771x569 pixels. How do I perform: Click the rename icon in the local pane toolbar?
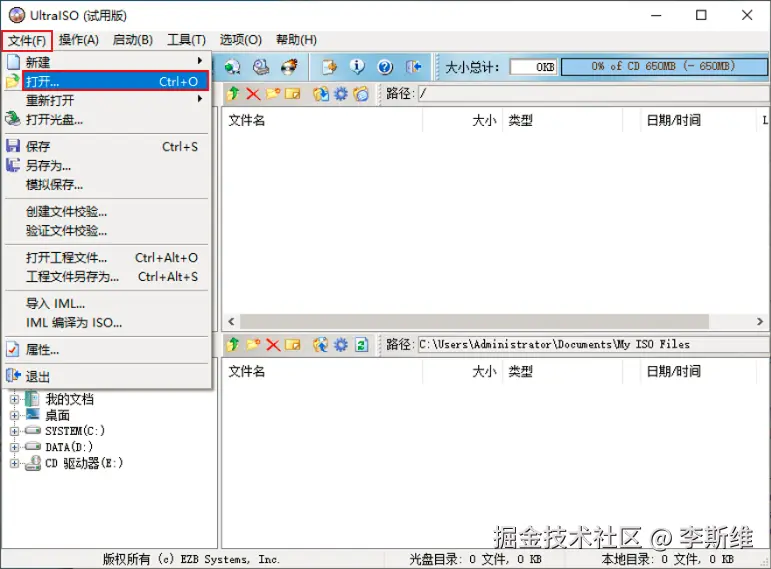pos(293,345)
